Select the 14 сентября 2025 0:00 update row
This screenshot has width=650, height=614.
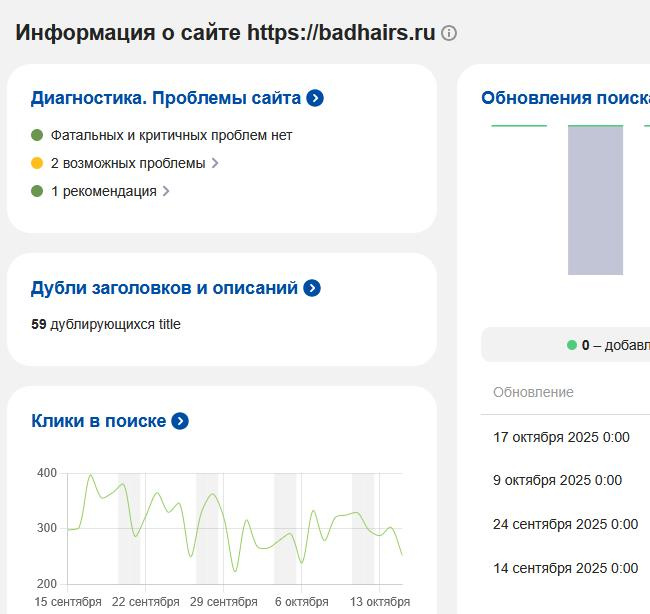tap(565, 568)
